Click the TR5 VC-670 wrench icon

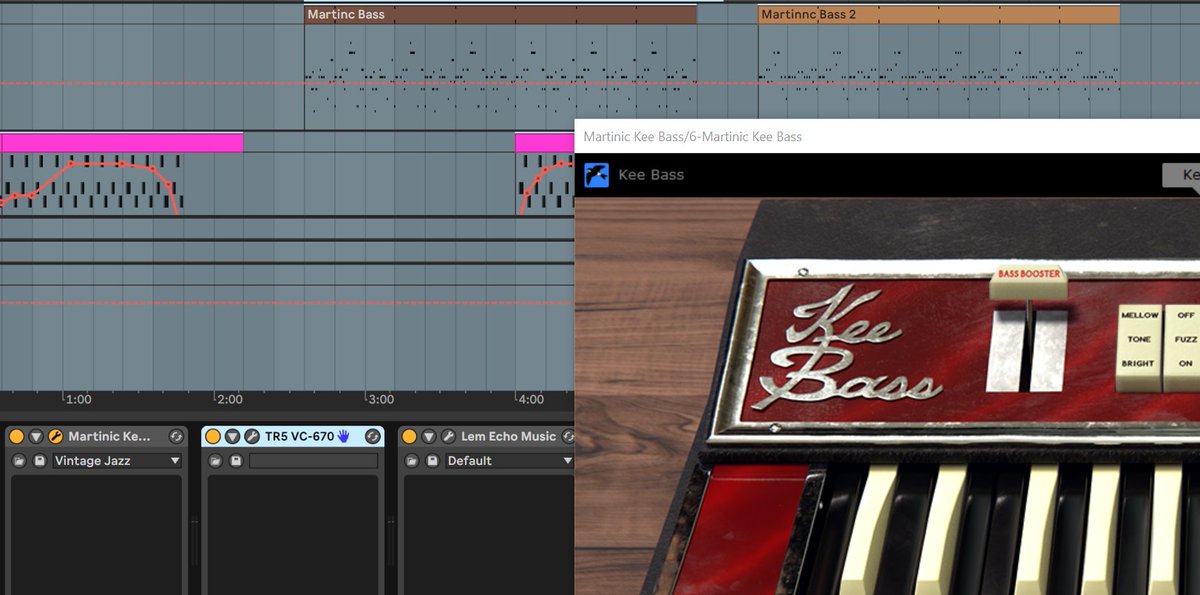click(252, 436)
